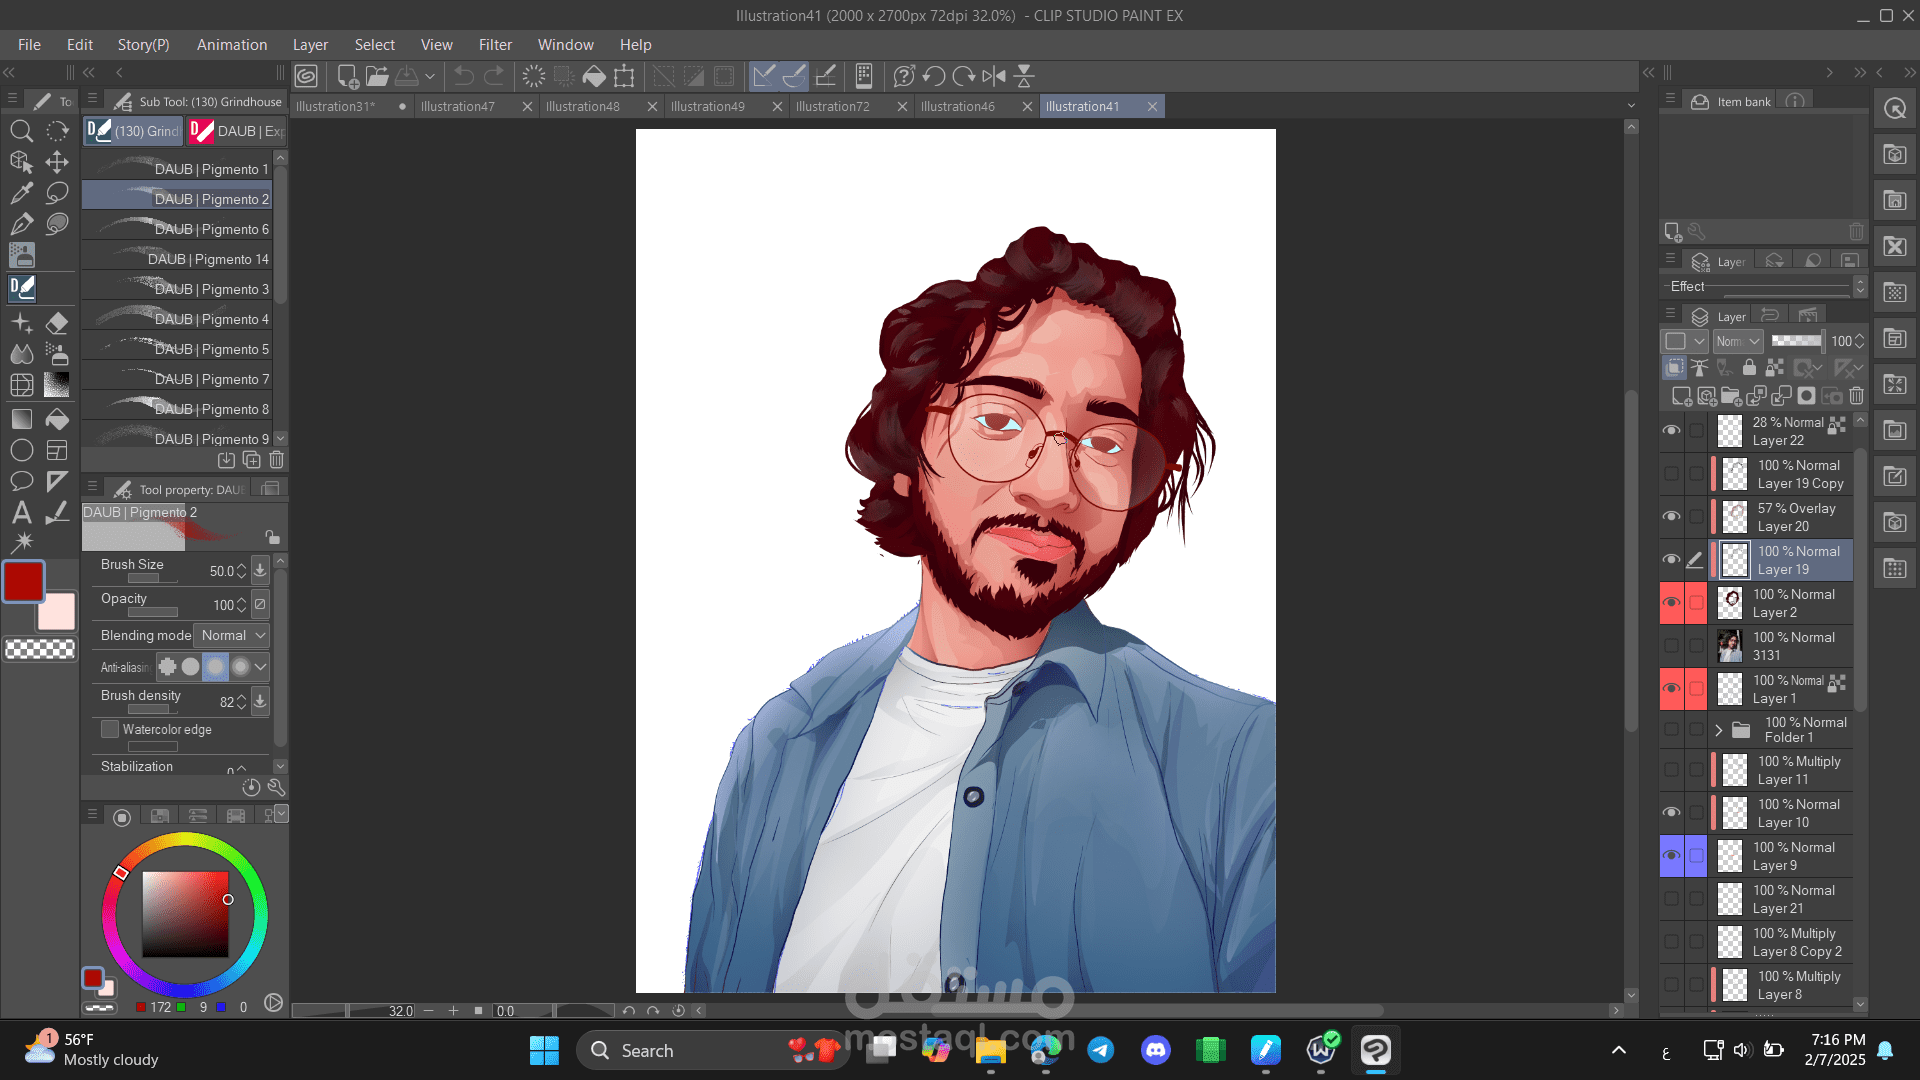Screen dimensions: 1920x1080
Task: Enable the Watercolor edge checkbox
Action: coord(110,729)
